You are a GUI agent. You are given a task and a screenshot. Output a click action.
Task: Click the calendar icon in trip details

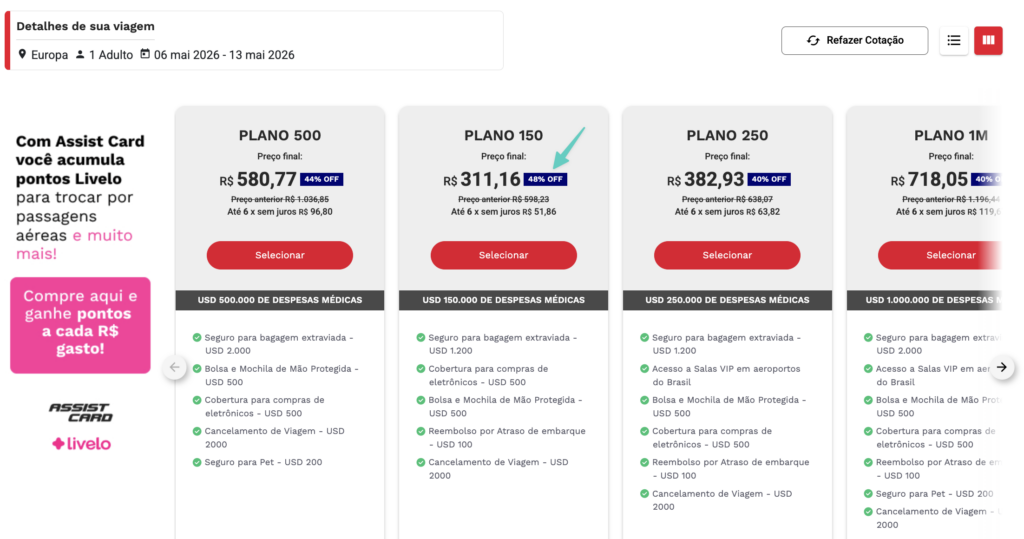pos(145,54)
